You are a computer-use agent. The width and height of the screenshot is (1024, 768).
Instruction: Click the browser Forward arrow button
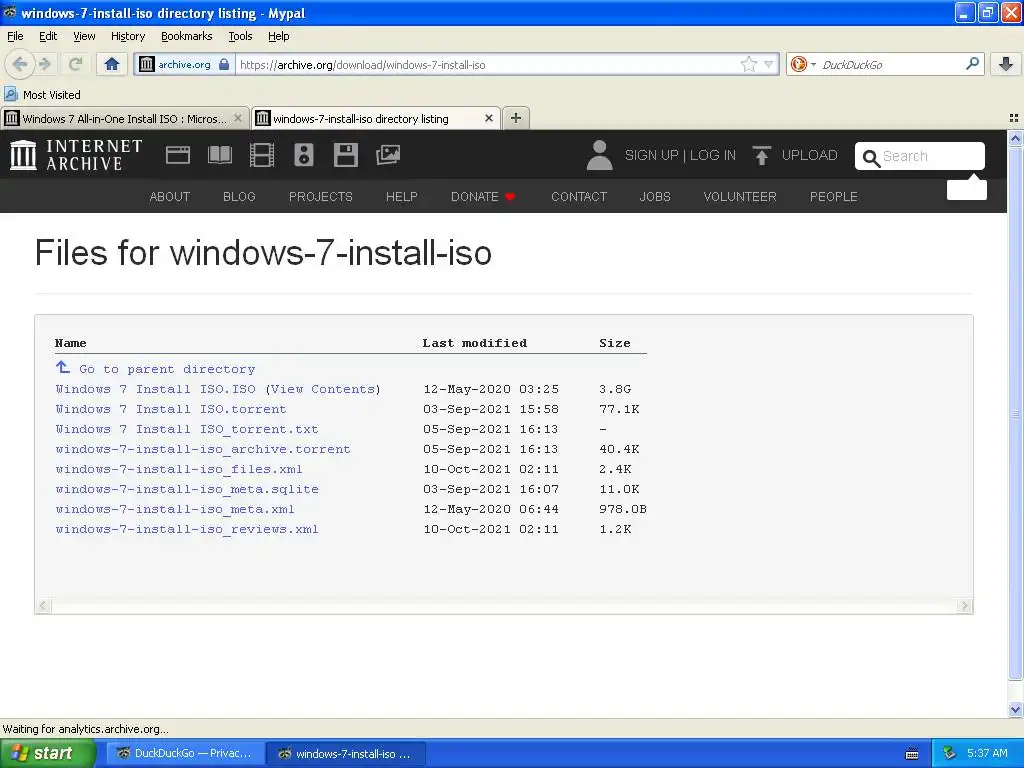pos(45,64)
